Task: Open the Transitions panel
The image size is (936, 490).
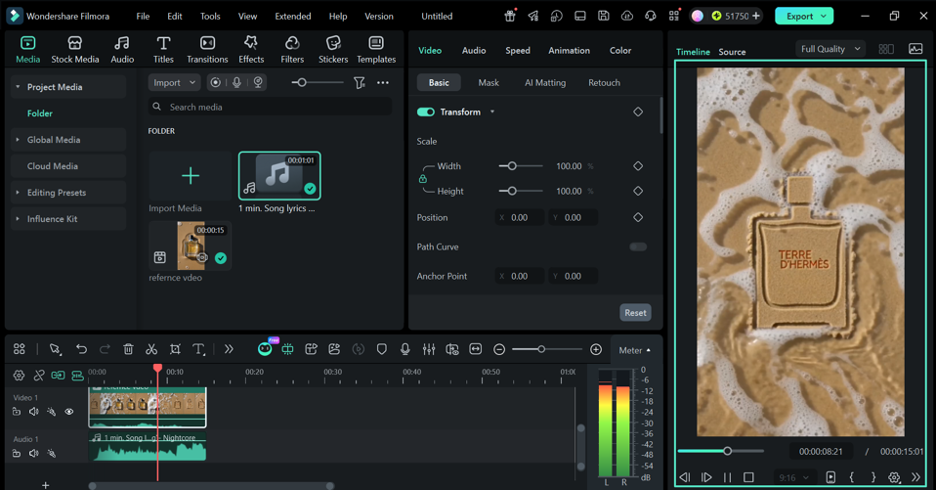Action: (207, 50)
